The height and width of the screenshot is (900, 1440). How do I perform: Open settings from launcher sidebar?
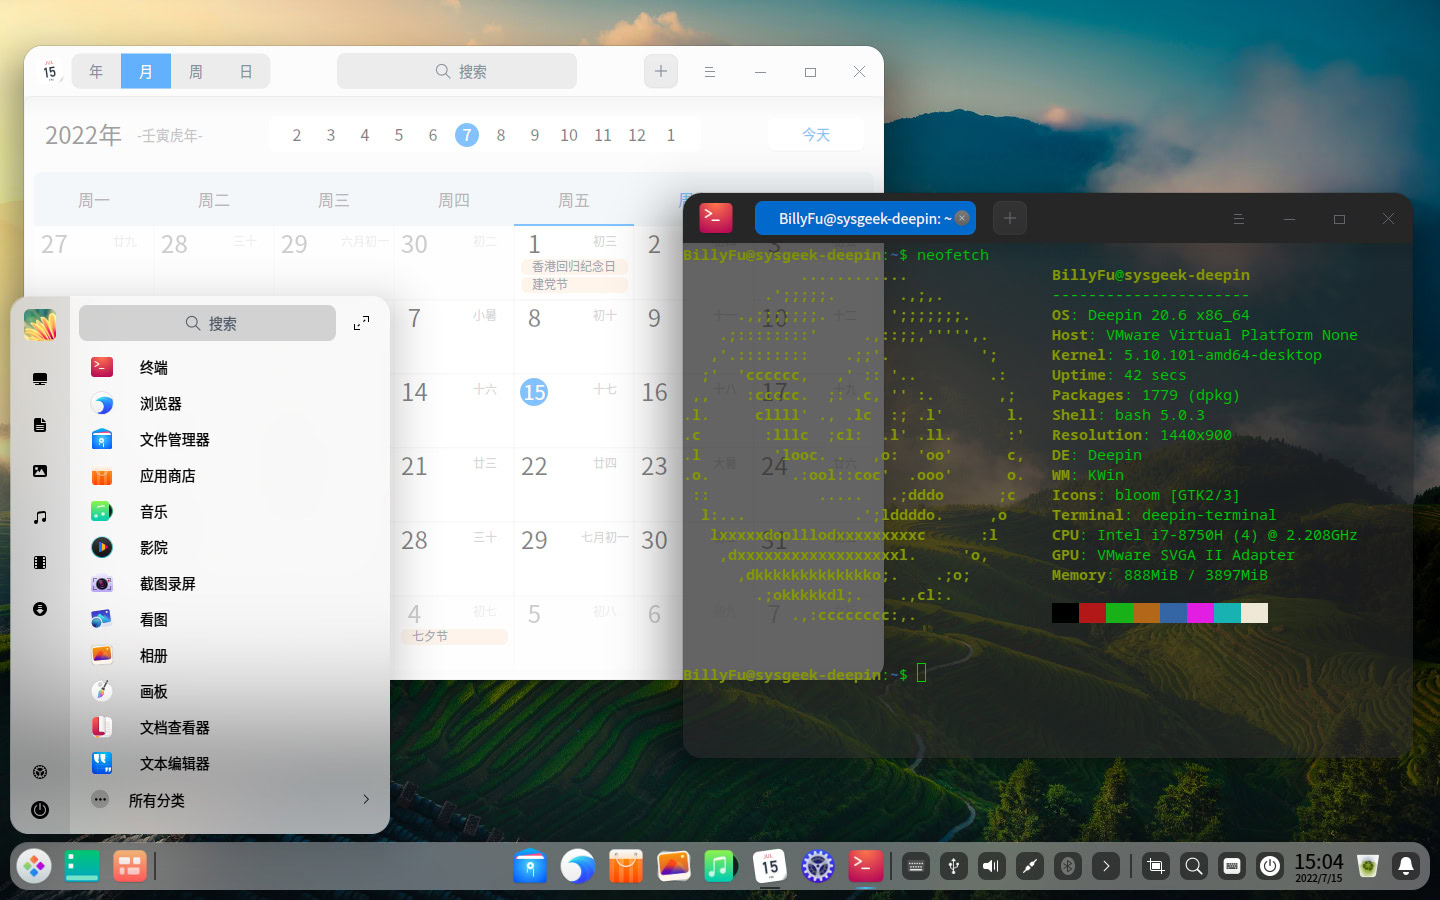[40, 772]
